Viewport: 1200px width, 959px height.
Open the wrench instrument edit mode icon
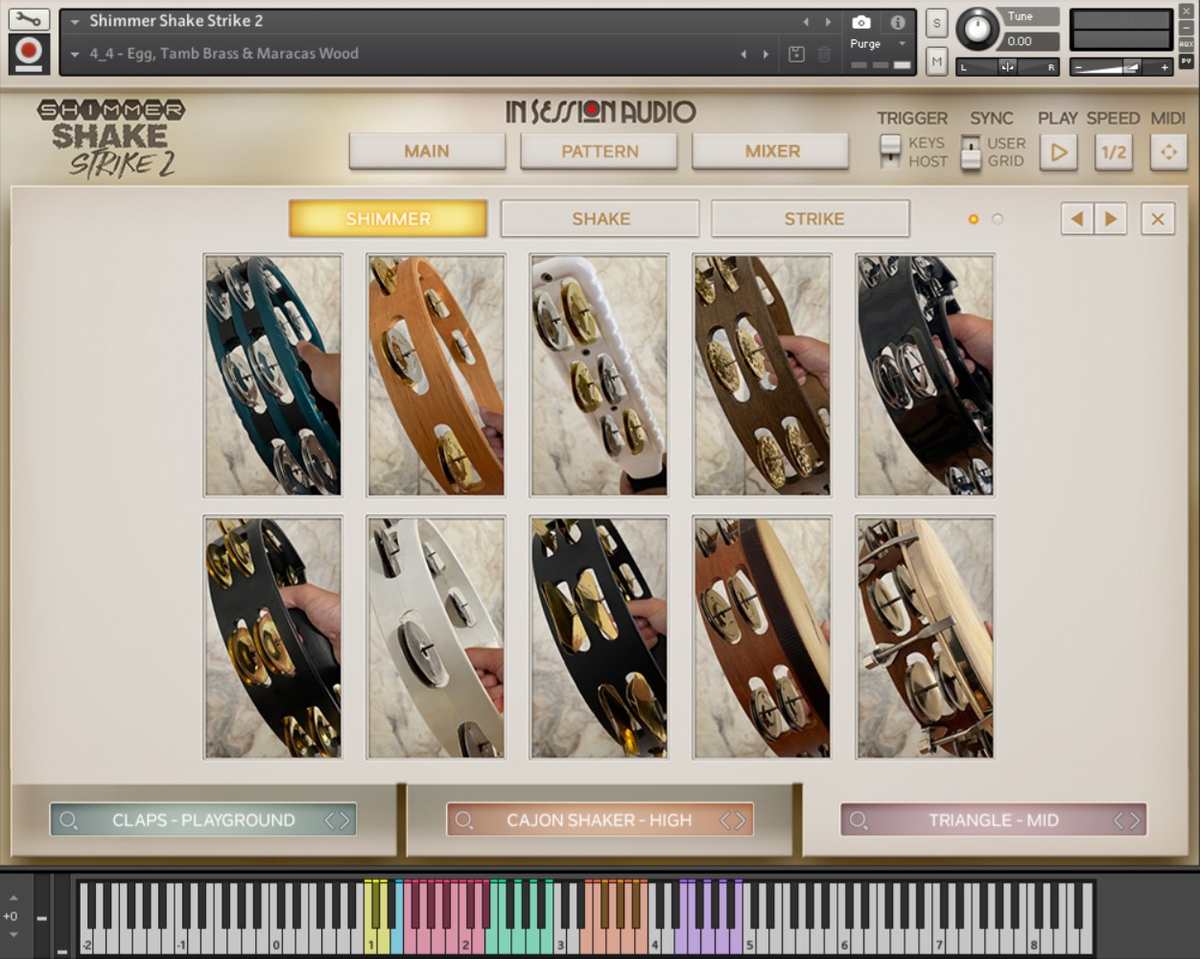point(29,19)
